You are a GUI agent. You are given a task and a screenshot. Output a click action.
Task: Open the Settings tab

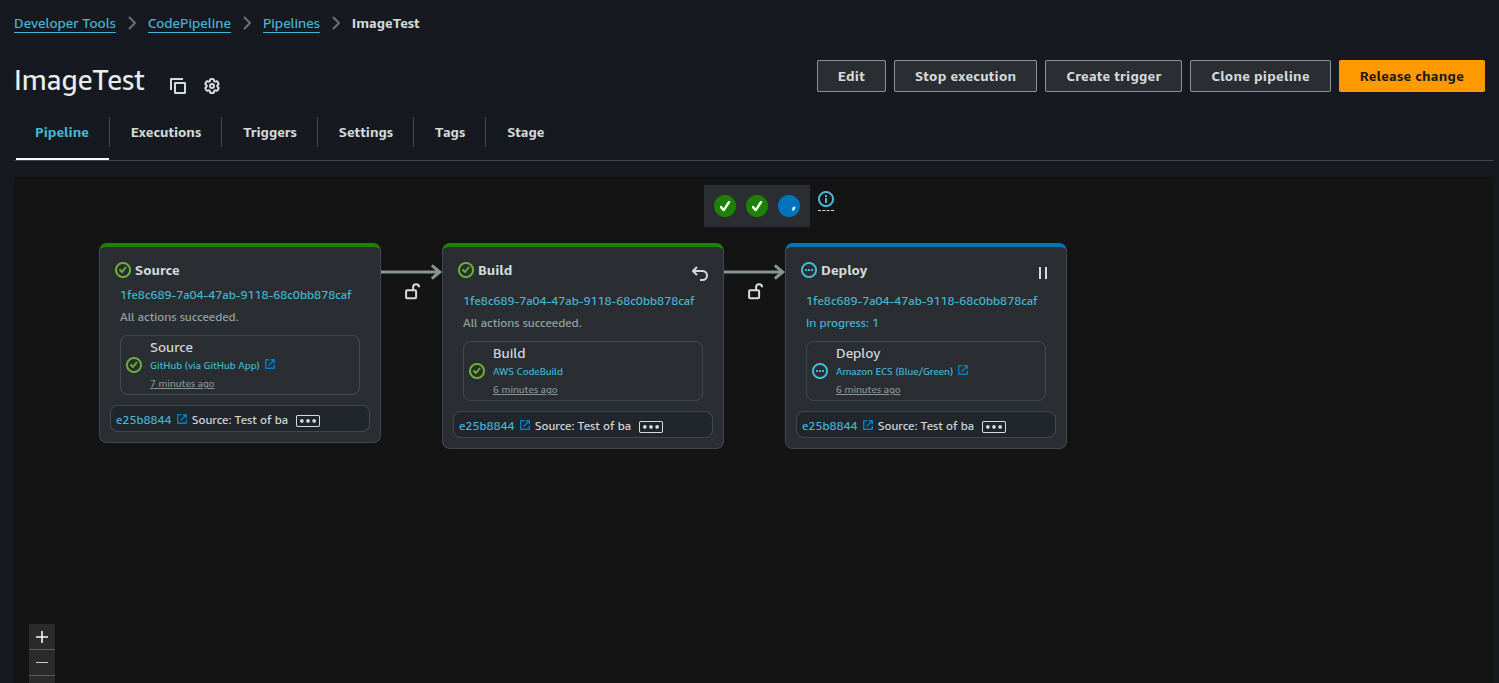click(366, 132)
